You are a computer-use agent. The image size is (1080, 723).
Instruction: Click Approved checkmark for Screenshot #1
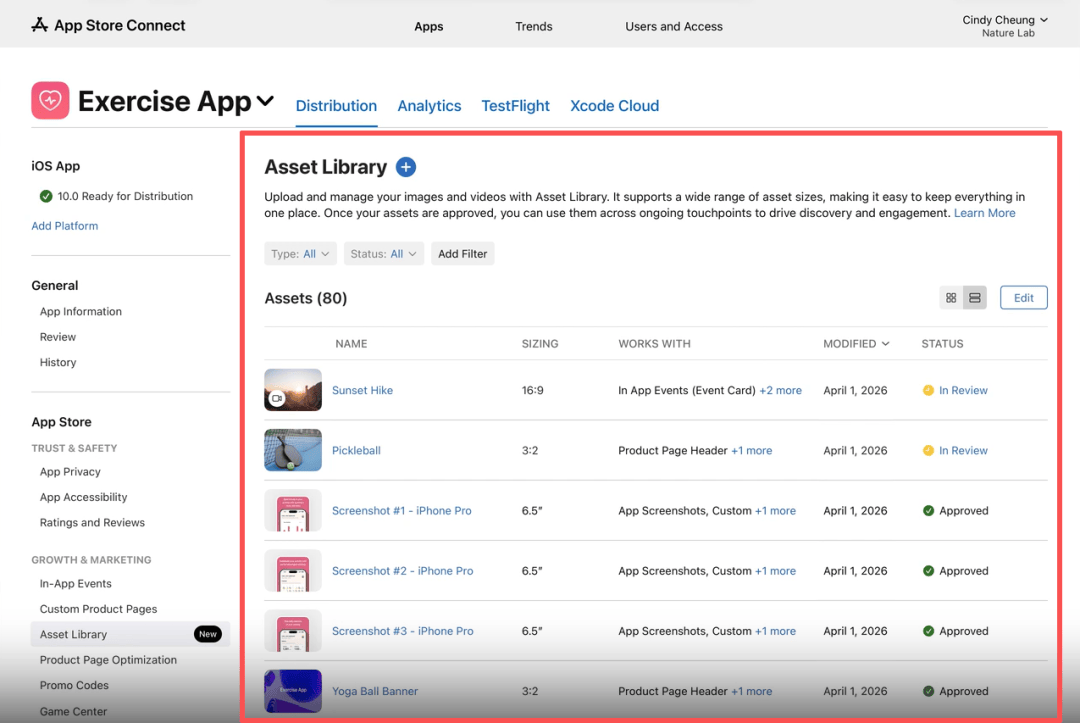[x=928, y=511]
